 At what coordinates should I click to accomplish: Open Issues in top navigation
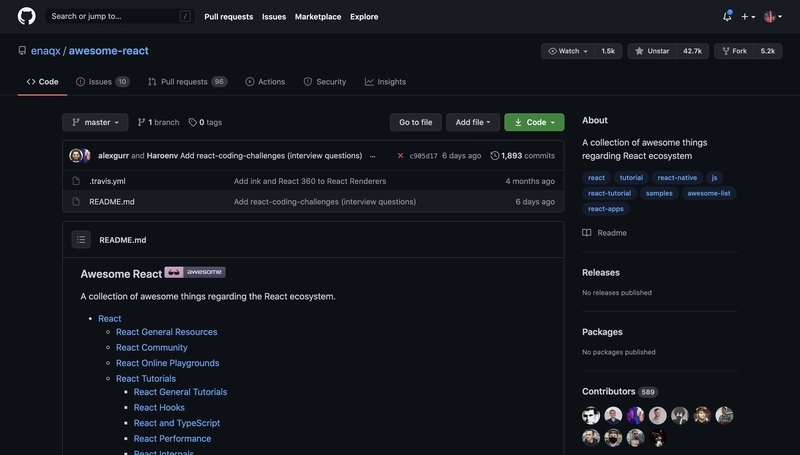pyautogui.click(x=274, y=17)
